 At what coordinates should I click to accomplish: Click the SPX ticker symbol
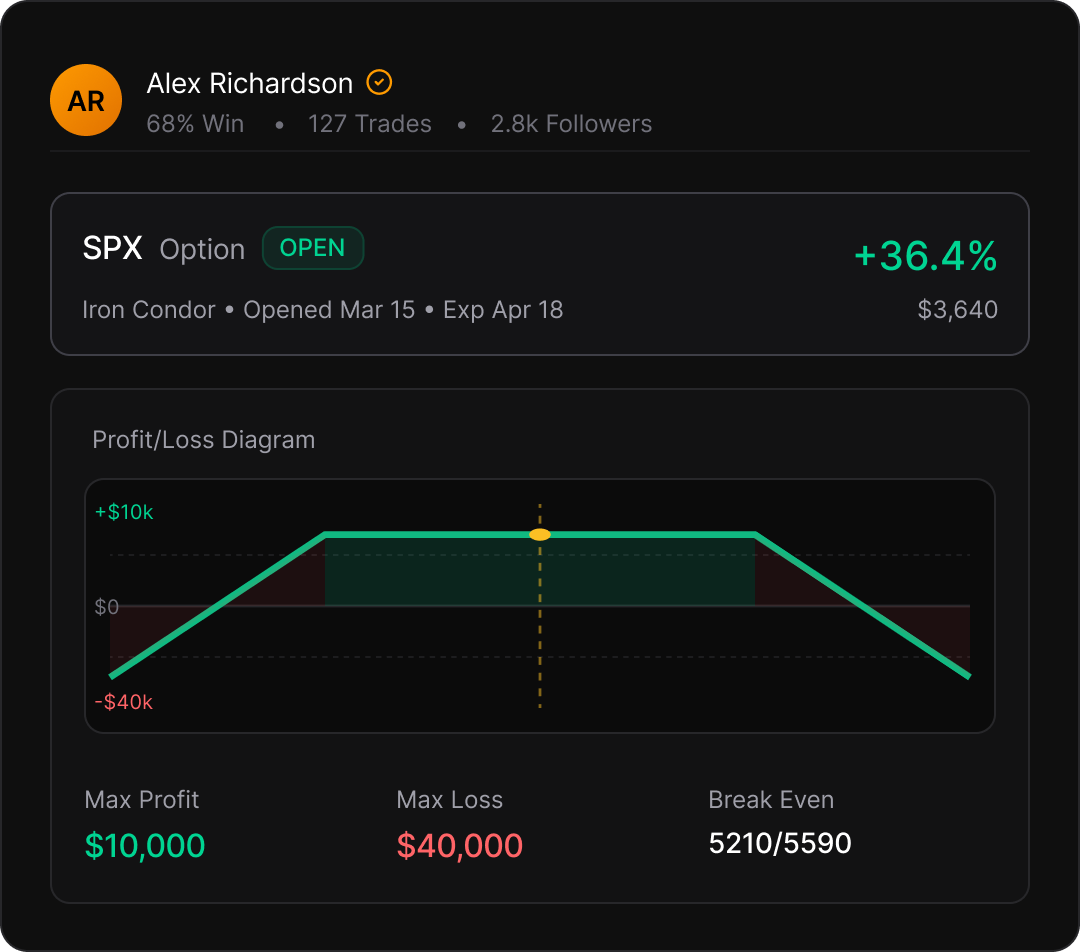tap(112, 248)
